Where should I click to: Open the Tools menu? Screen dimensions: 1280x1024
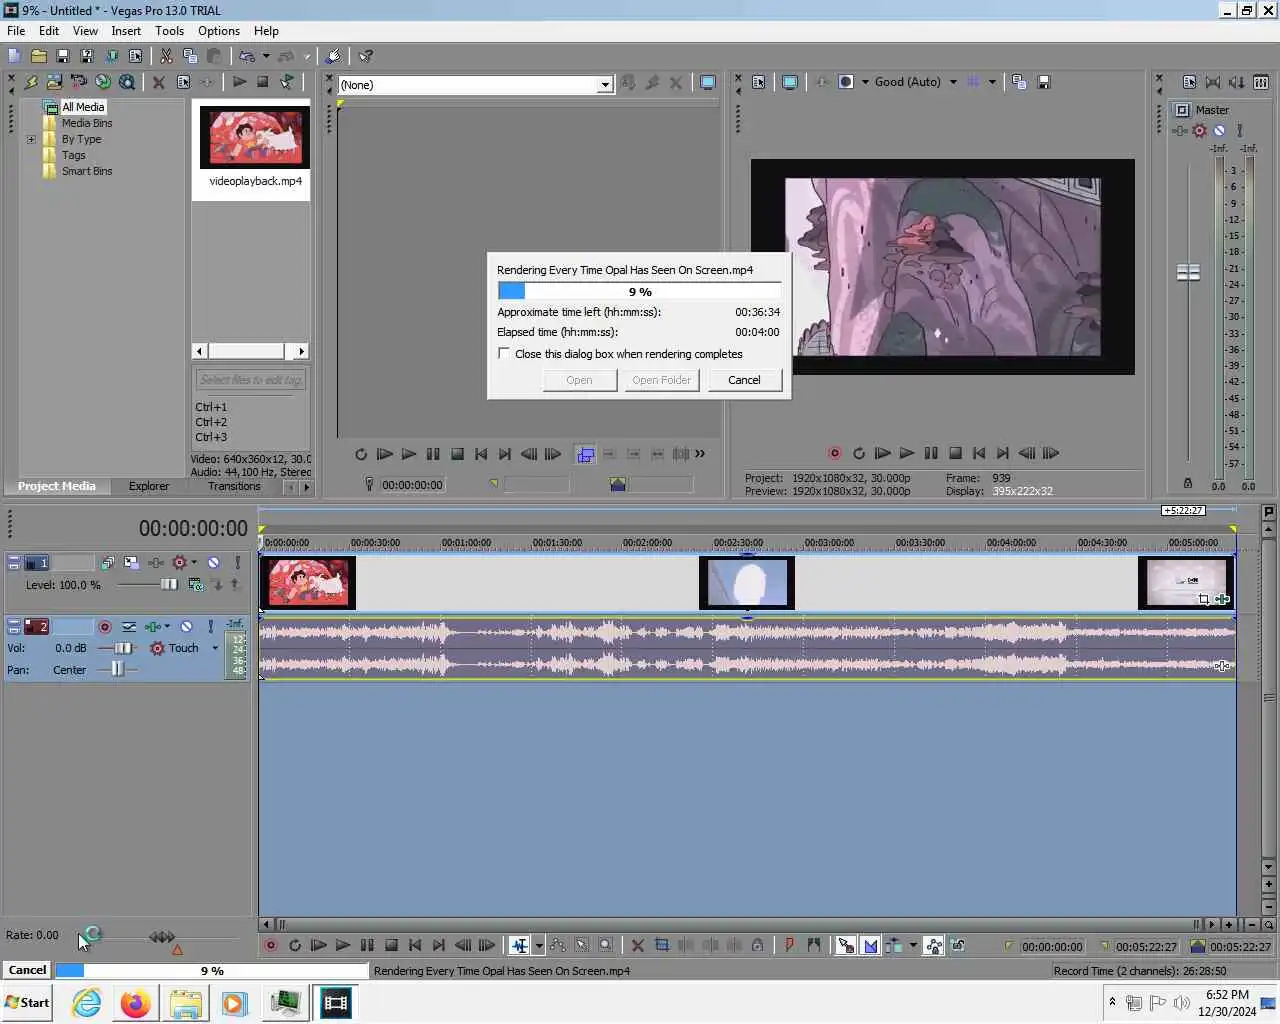169,31
